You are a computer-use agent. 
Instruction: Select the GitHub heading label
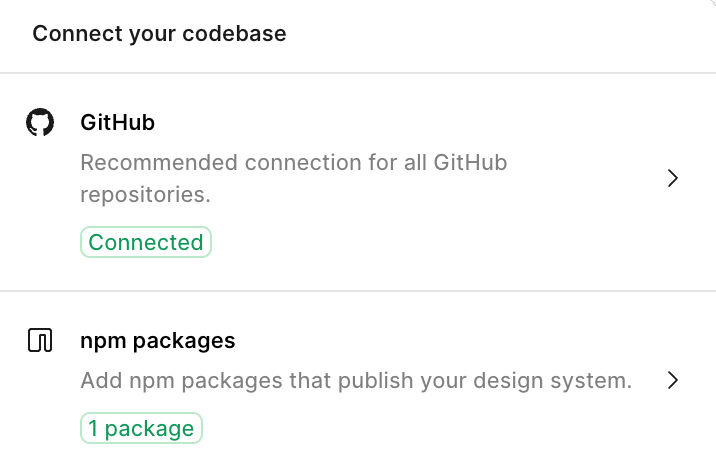coord(117,122)
